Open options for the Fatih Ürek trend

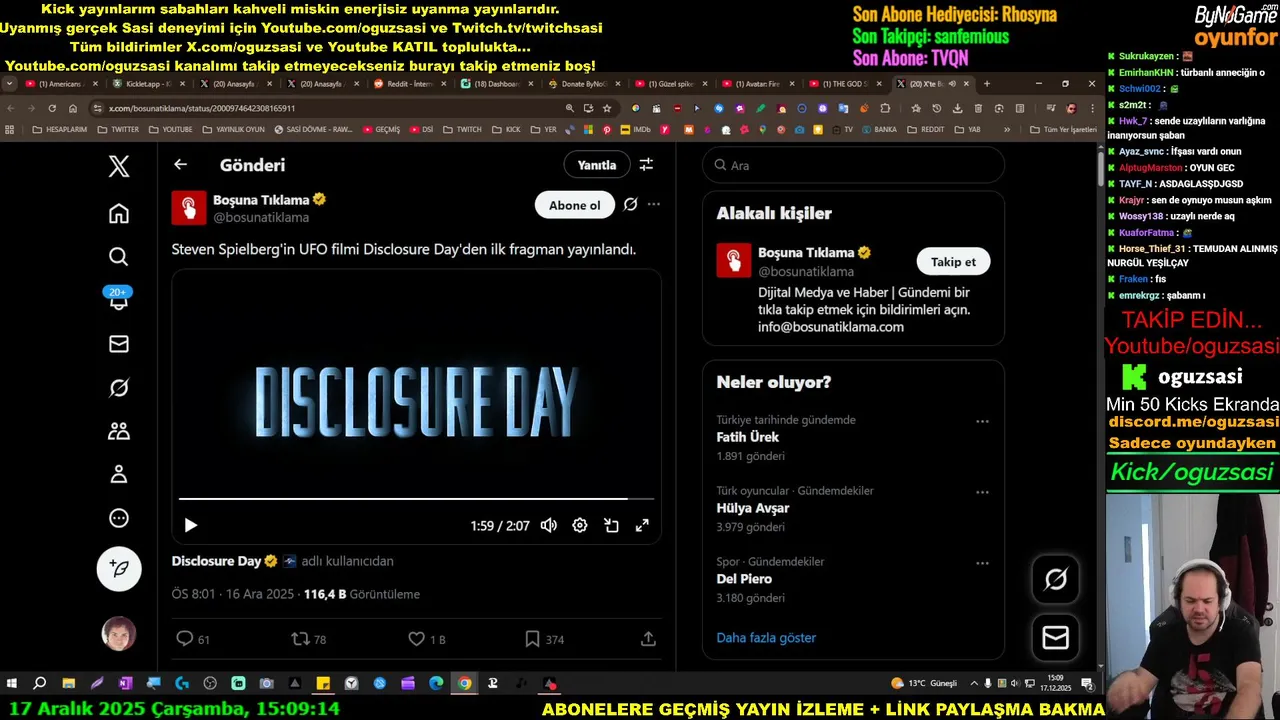tap(982, 421)
